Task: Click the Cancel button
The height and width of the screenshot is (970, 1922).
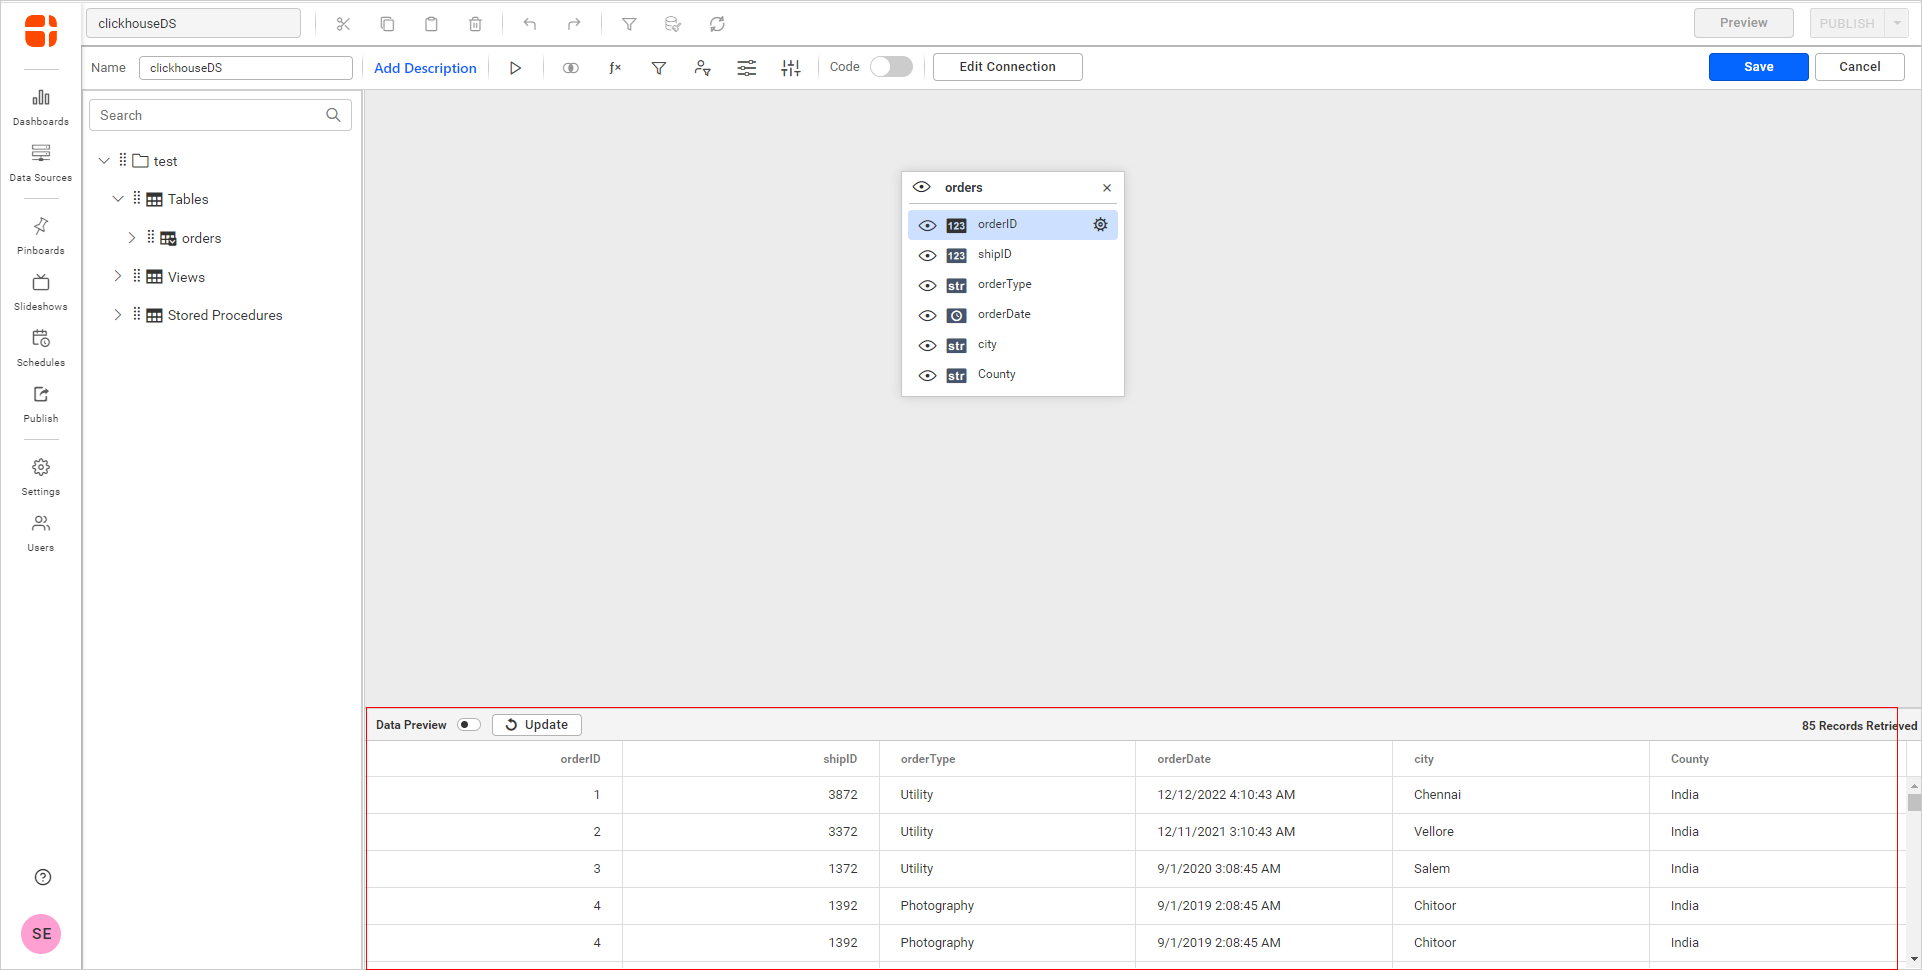Action: pyautogui.click(x=1859, y=67)
